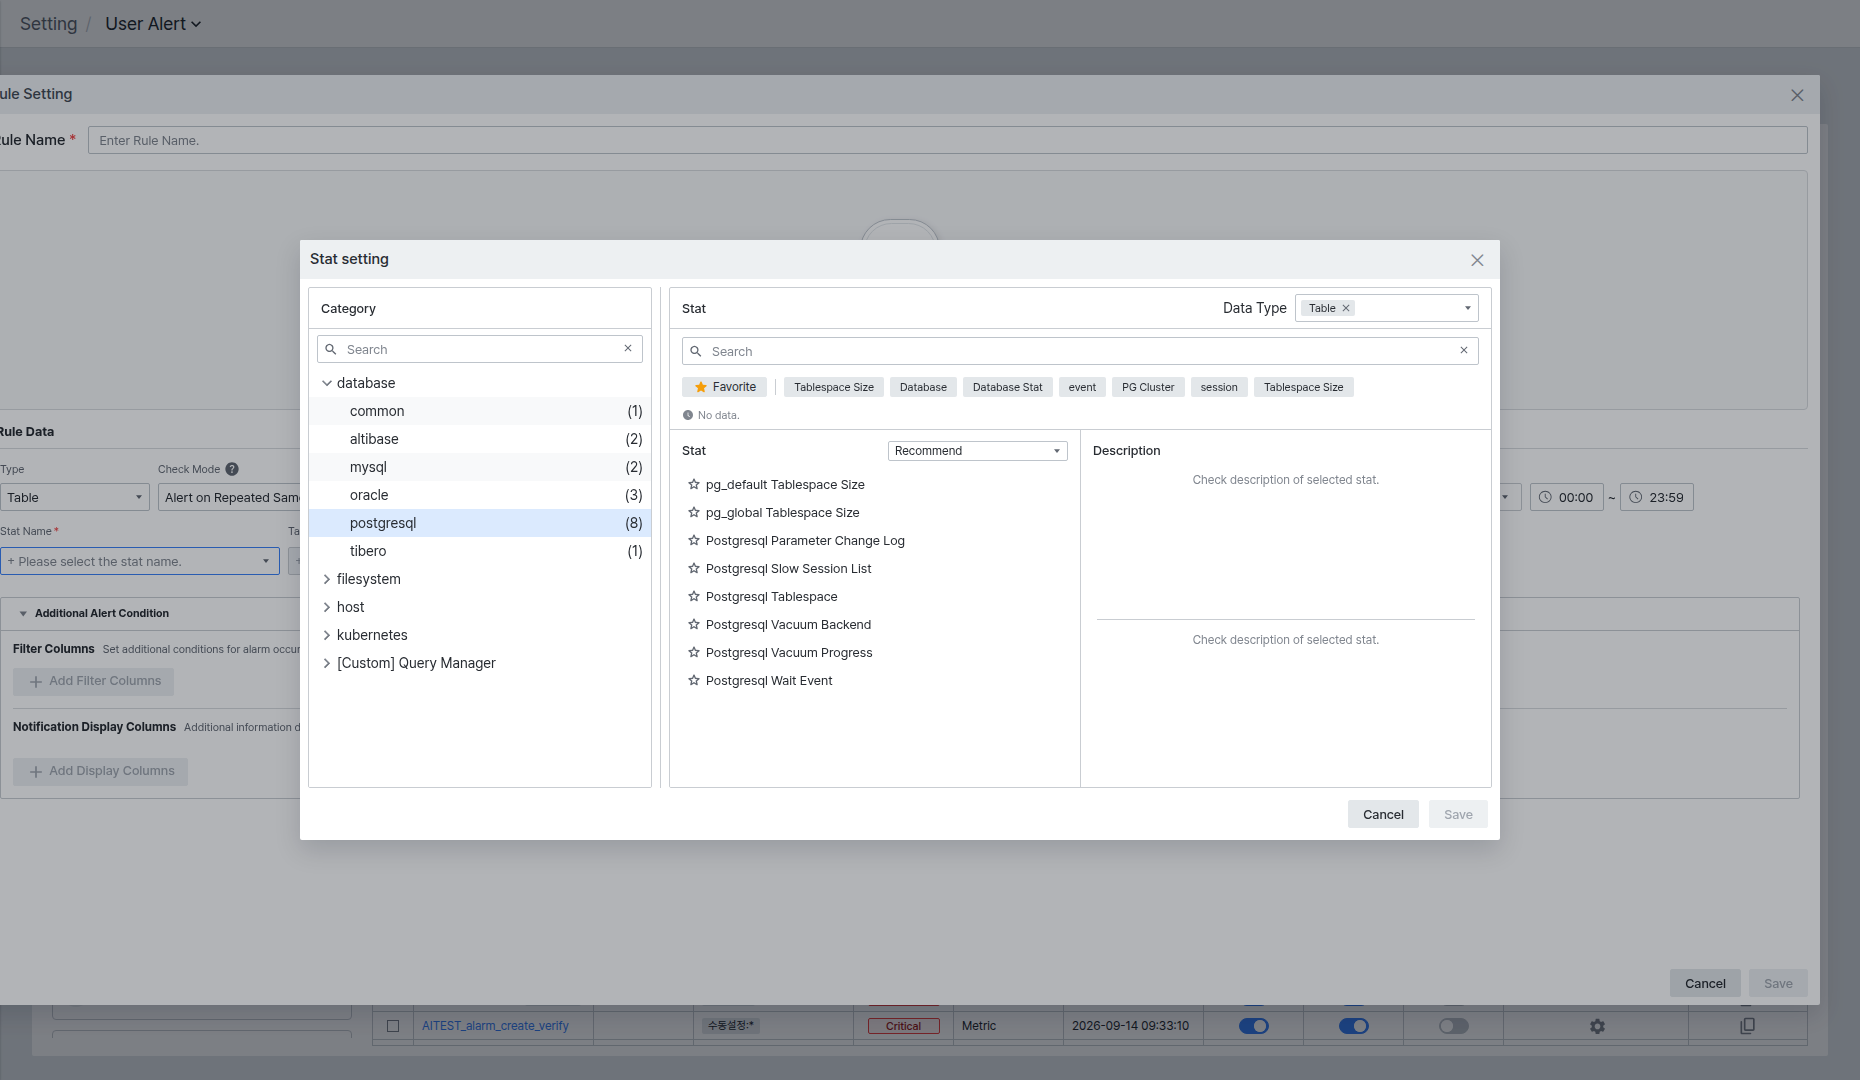Toggle second blue switch in AITEST_alarm_create_verify row
Screen dimensions: 1860x1080
[x=1353, y=1026]
